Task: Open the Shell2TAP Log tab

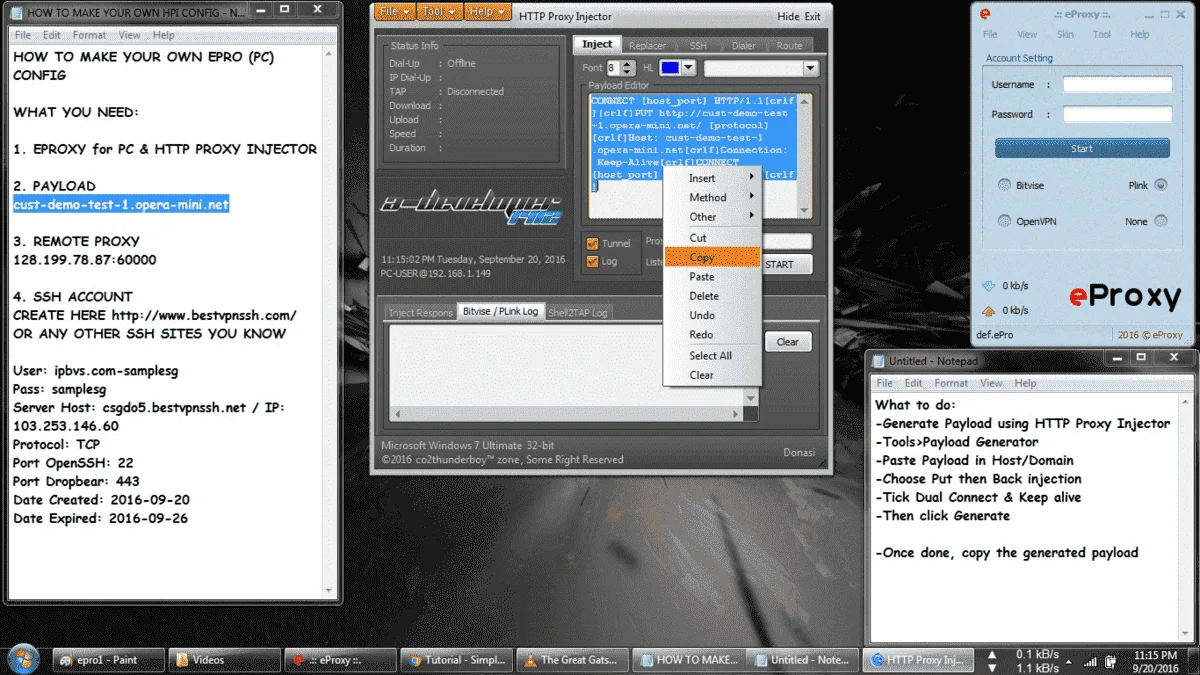Action: pos(578,312)
